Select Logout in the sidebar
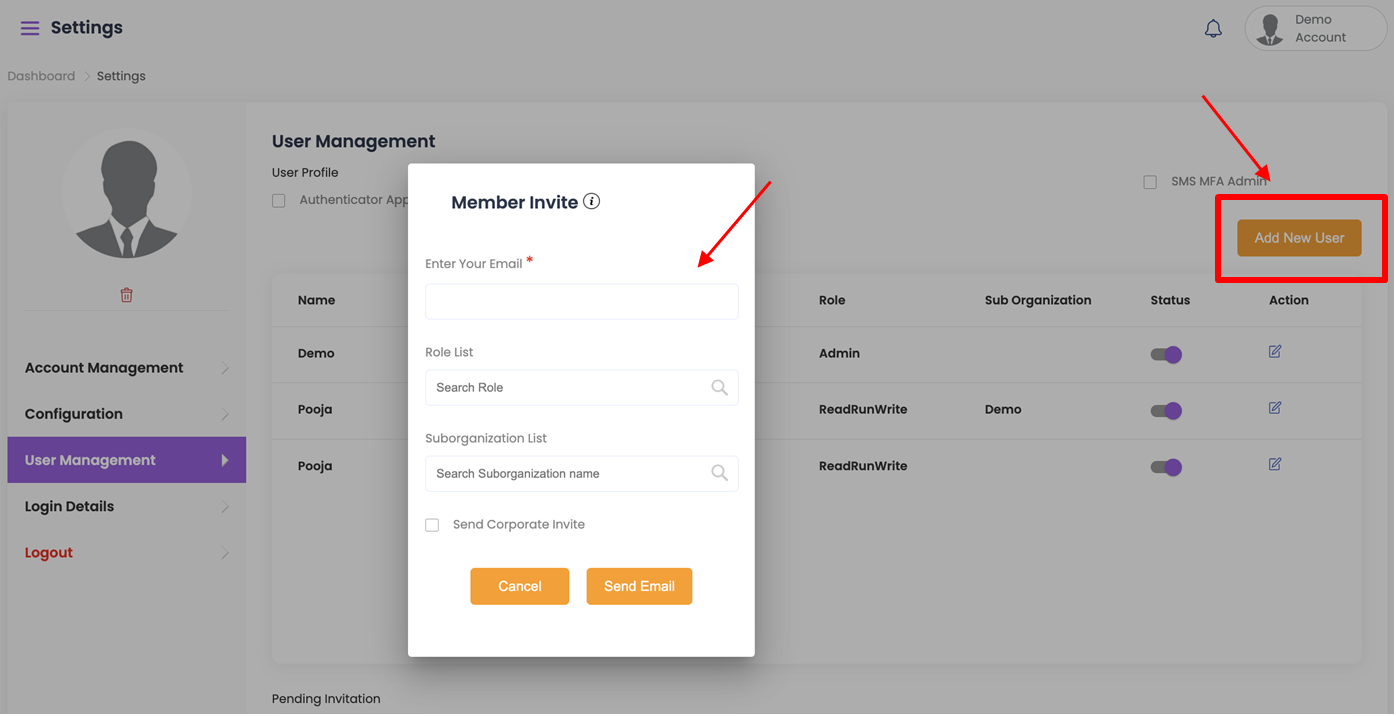The height and width of the screenshot is (716, 1396). click(49, 553)
